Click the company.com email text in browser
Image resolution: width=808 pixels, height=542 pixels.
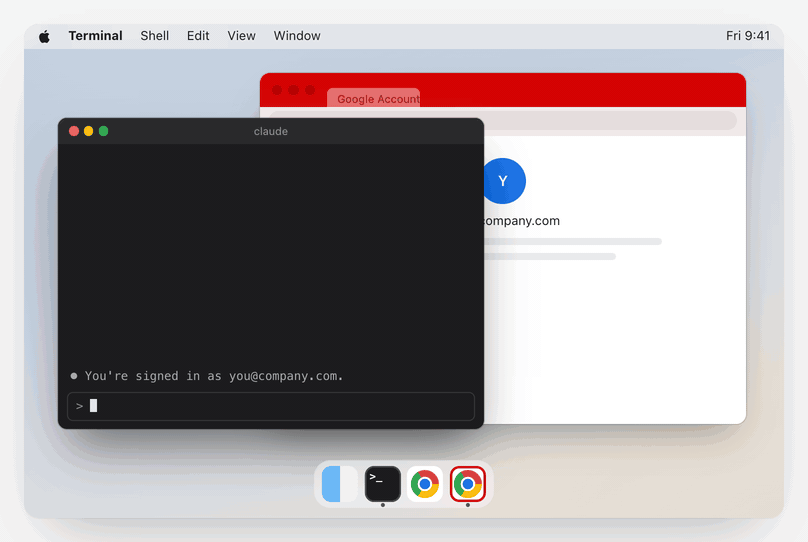click(521, 221)
